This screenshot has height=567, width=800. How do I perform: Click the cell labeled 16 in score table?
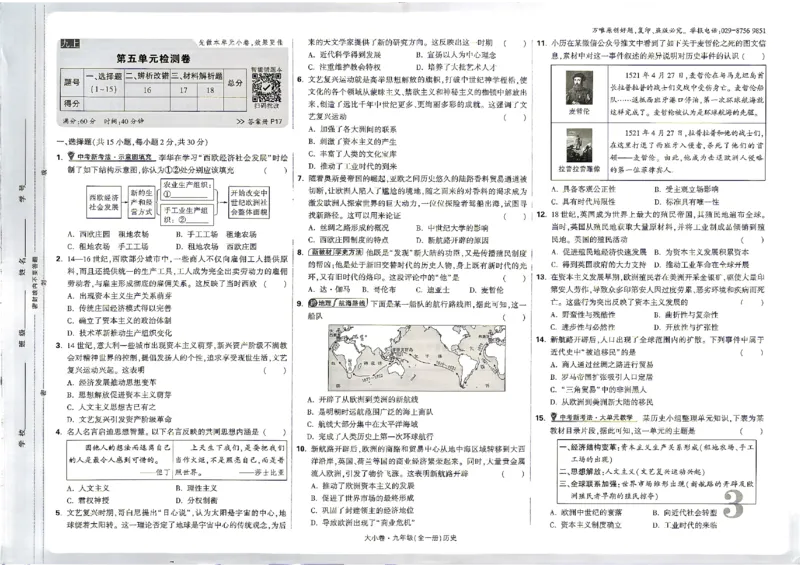point(147,90)
